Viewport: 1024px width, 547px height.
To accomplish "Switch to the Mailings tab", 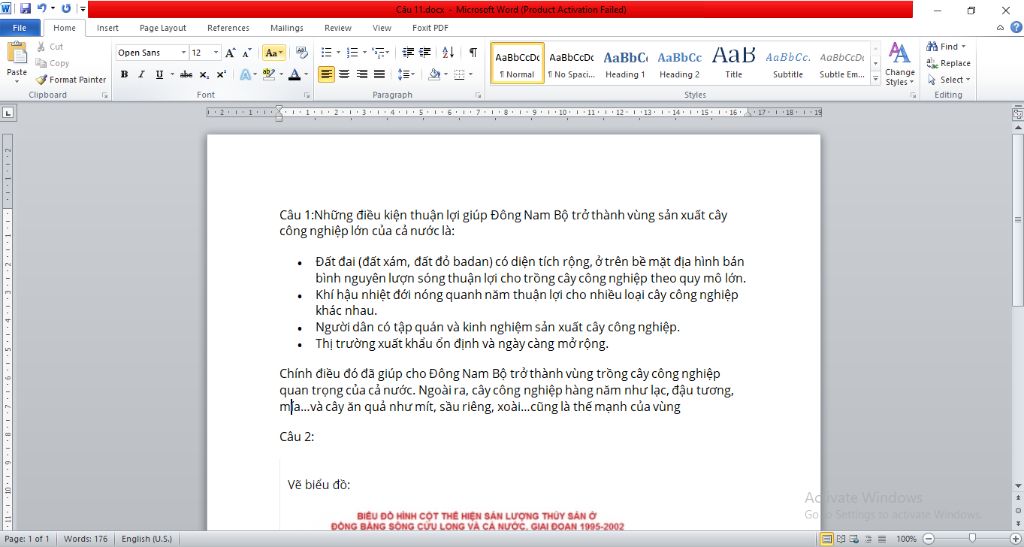I will 287,28.
